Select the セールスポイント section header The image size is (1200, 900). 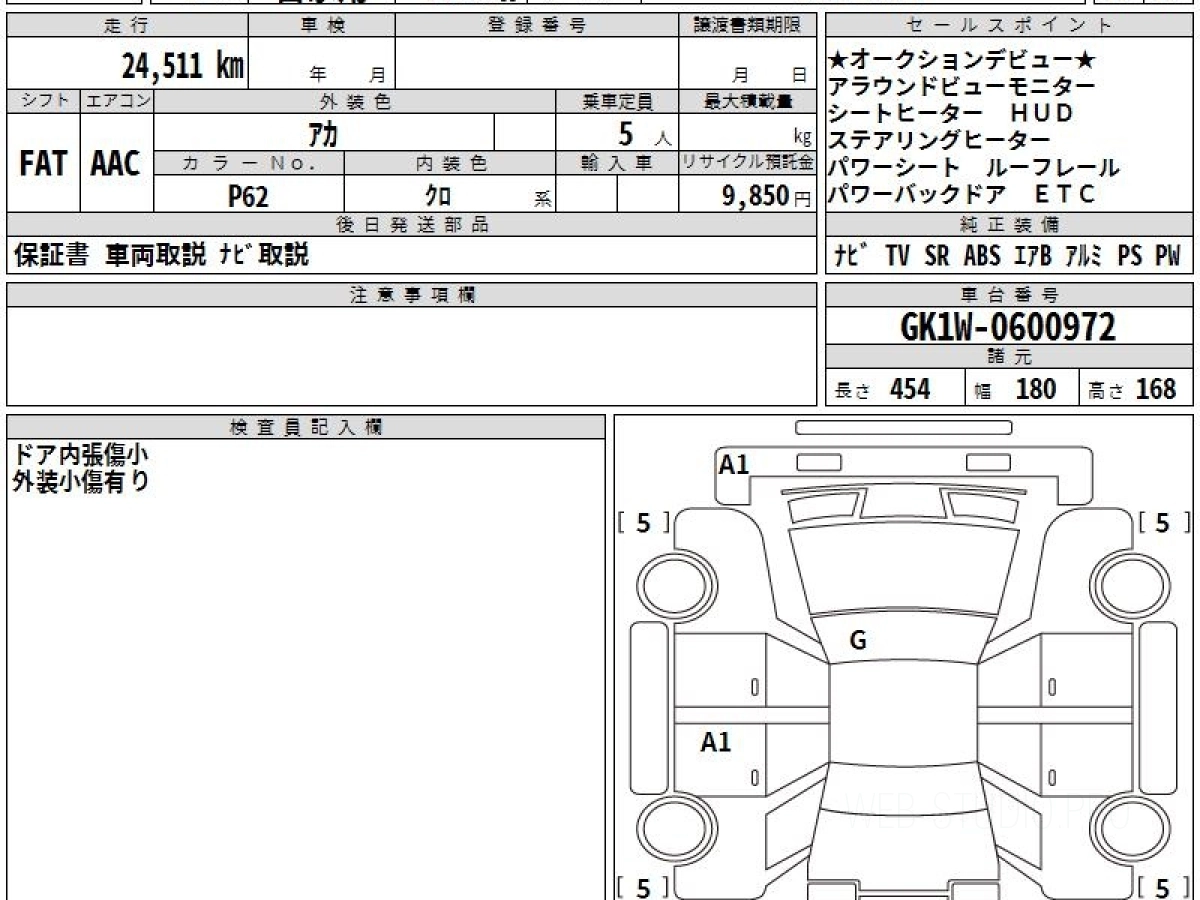coord(1010,26)
